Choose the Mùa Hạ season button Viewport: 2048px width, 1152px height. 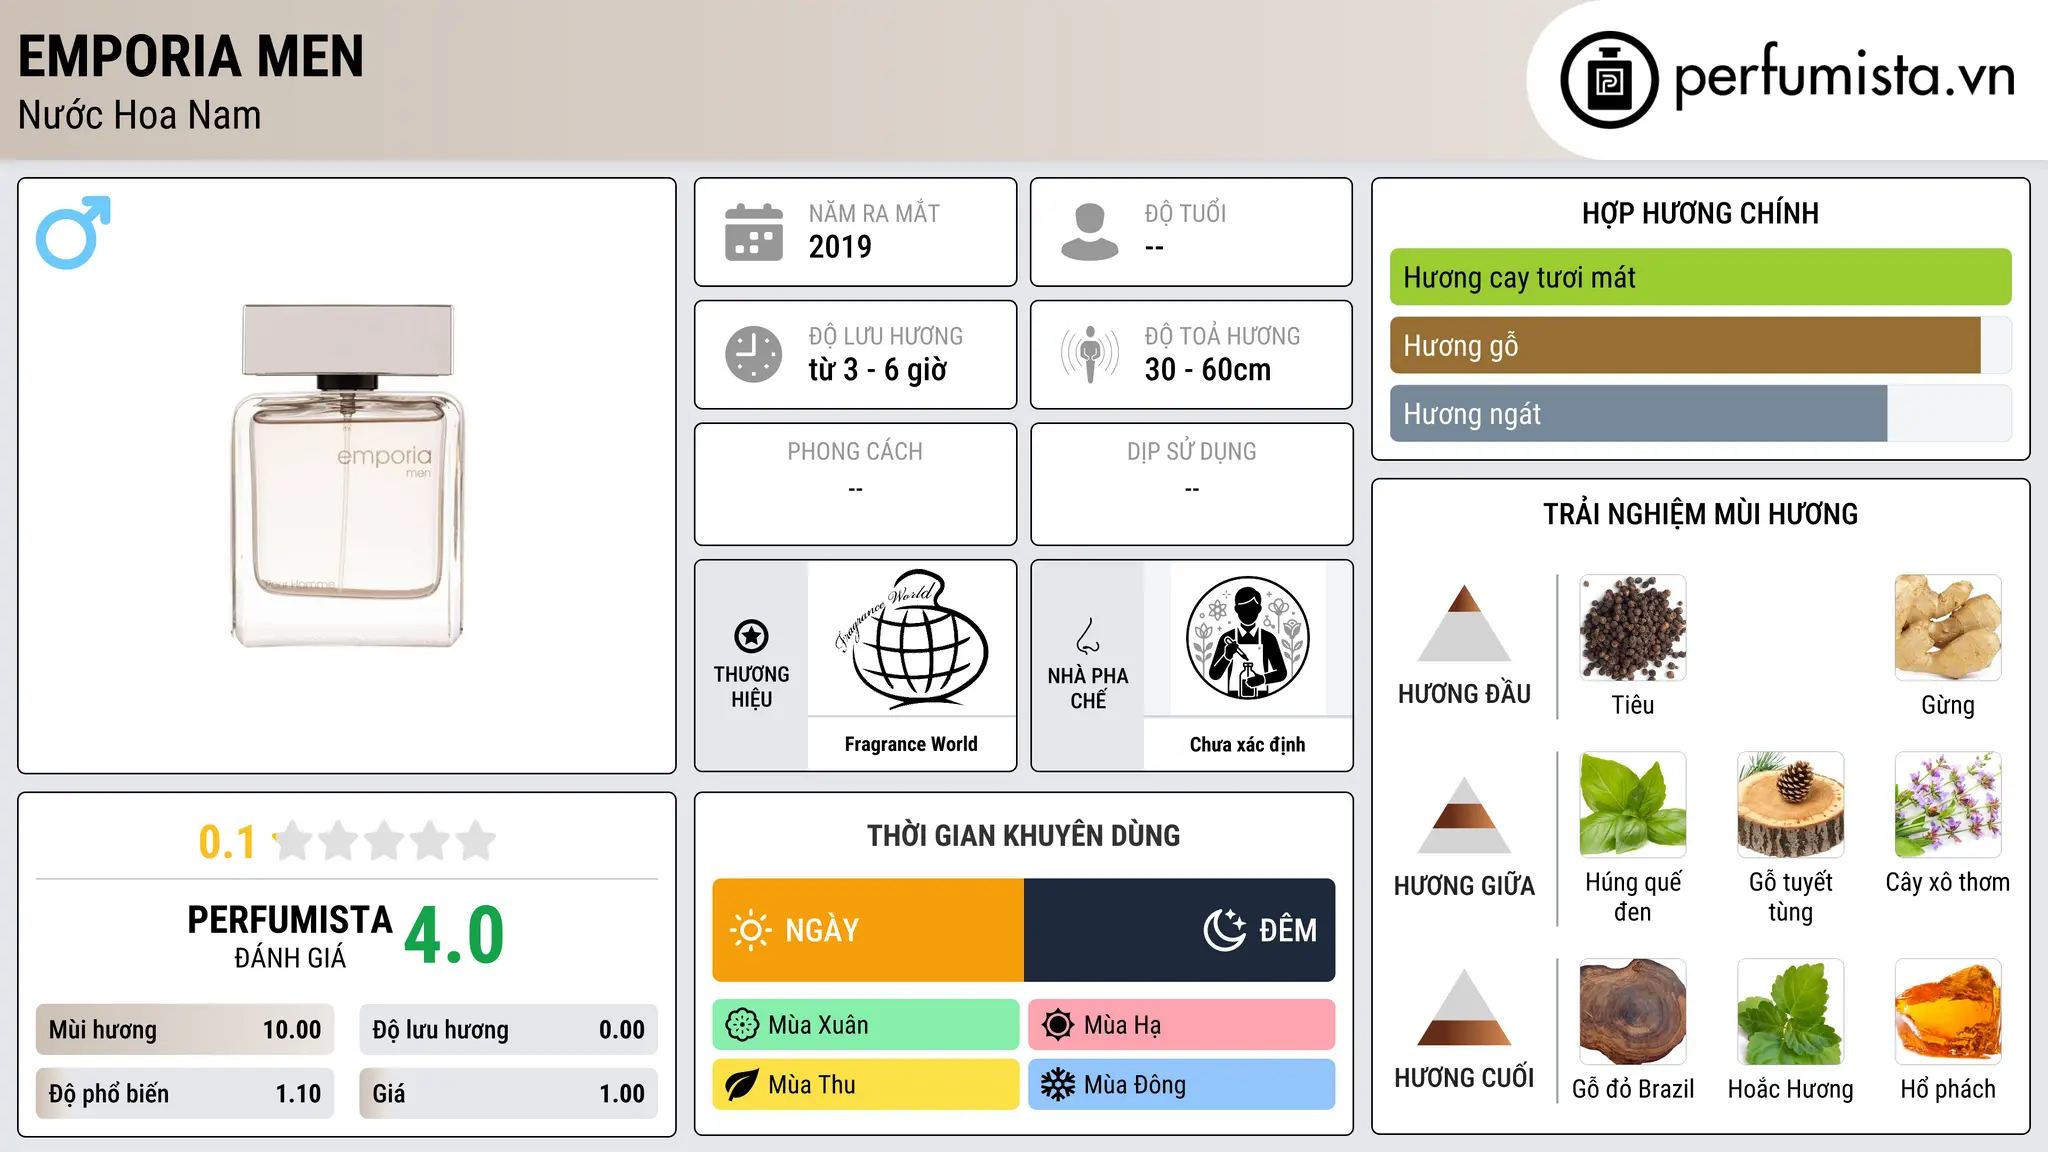tap(1182, 1025)
